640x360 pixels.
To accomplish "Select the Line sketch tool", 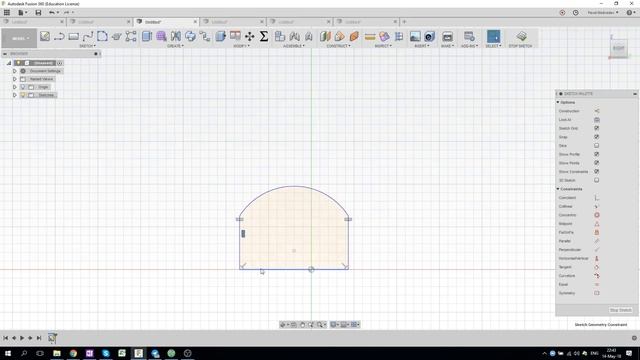I will 59,36.
